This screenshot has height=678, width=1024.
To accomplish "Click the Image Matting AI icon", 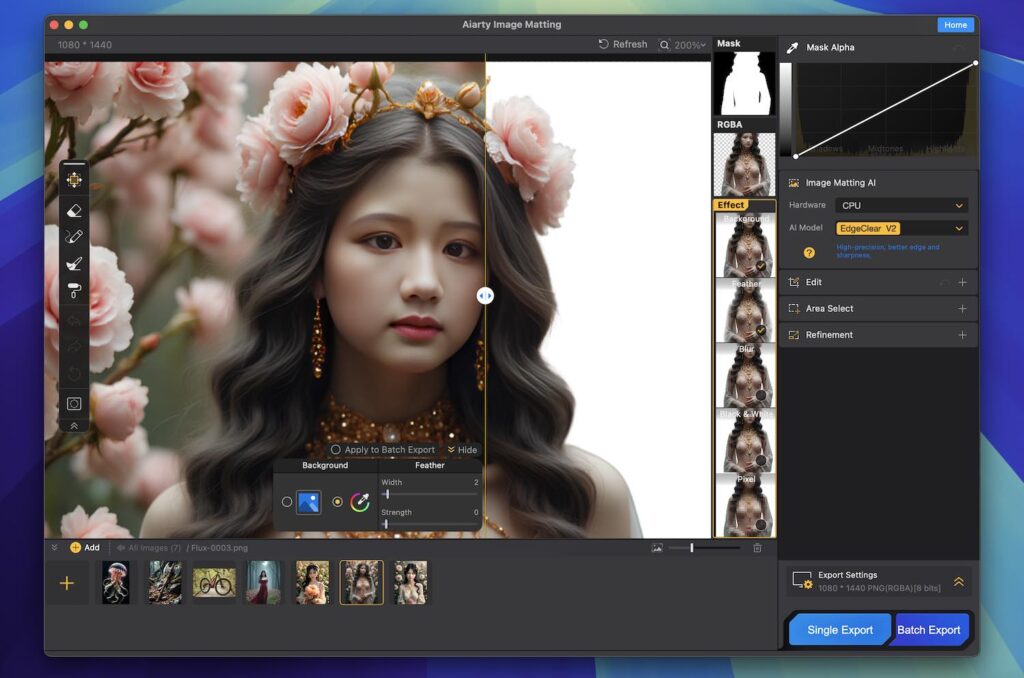I will (793, 183).
